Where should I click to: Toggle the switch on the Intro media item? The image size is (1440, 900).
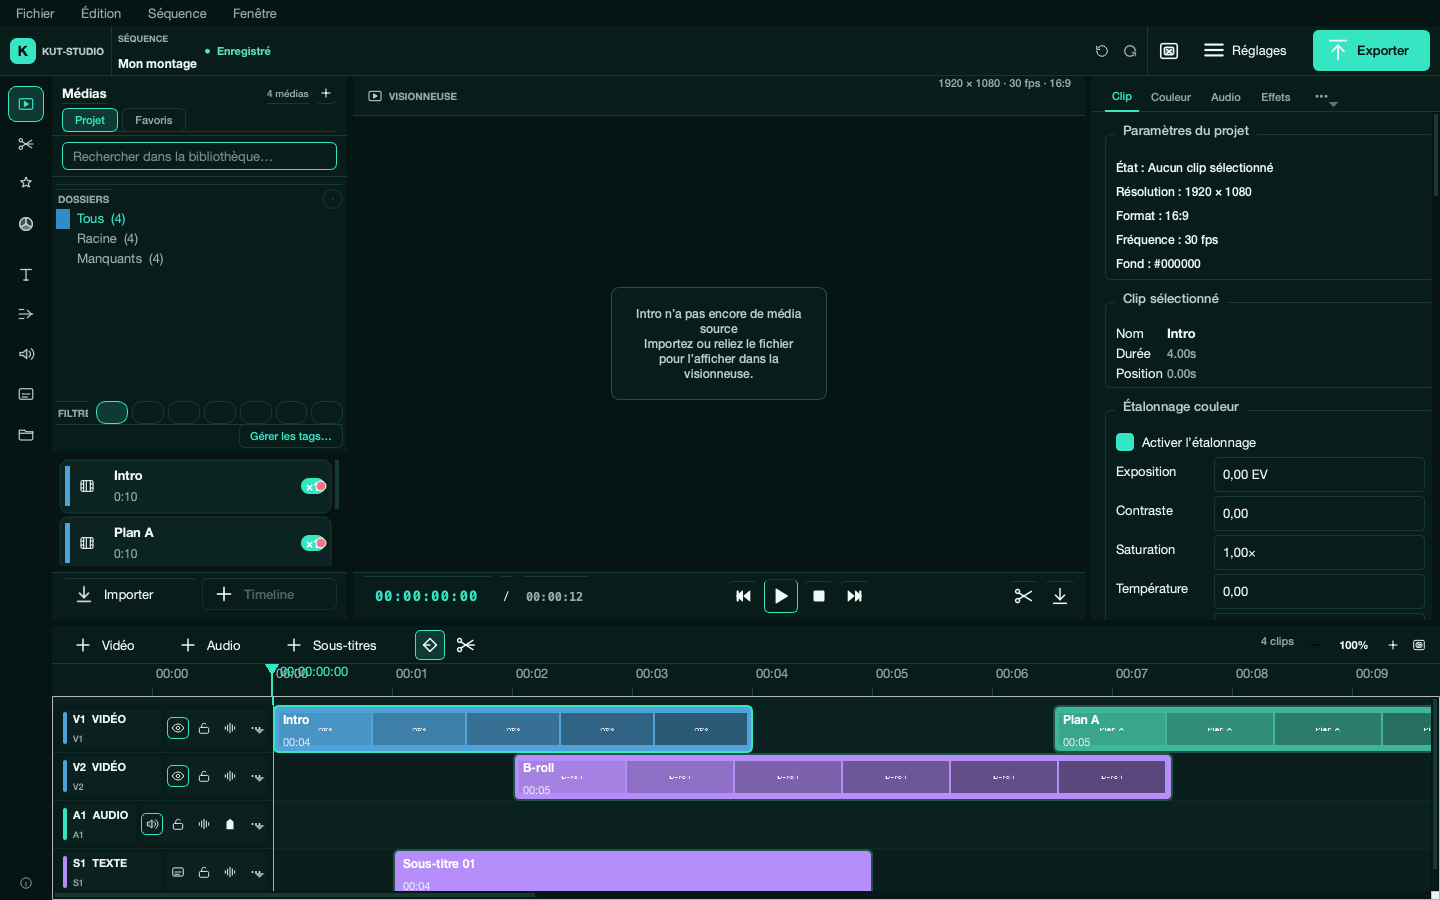click(x=314, y=486)
